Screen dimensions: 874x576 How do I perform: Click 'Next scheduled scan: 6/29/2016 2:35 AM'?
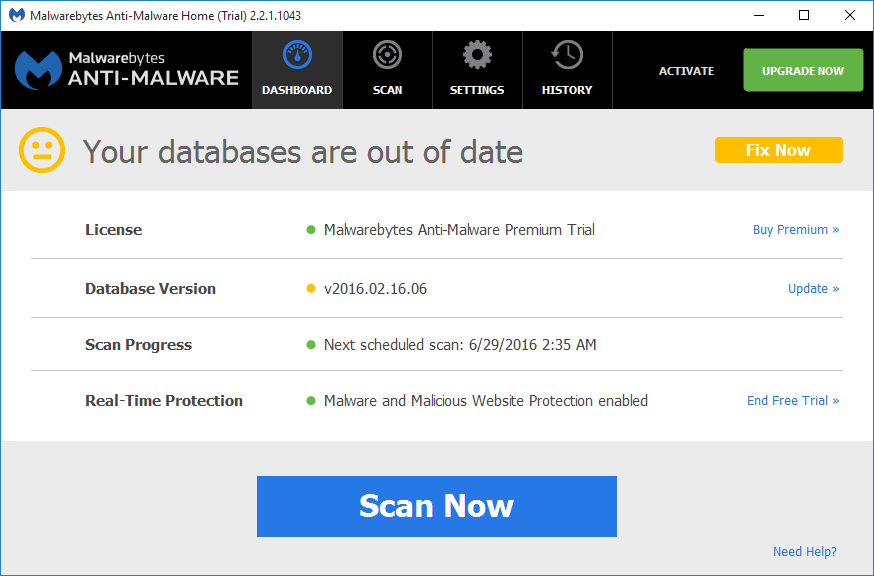(460, 345)
